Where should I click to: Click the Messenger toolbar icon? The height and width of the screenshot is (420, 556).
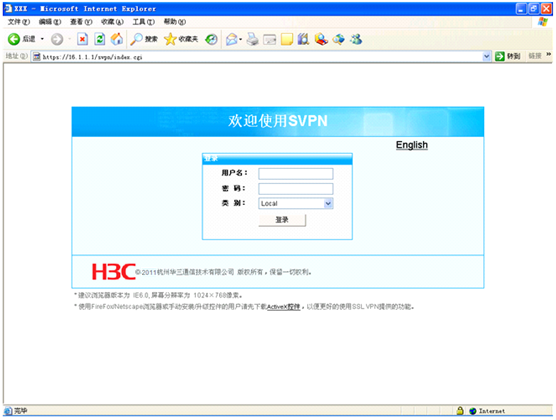click(321, 39)
